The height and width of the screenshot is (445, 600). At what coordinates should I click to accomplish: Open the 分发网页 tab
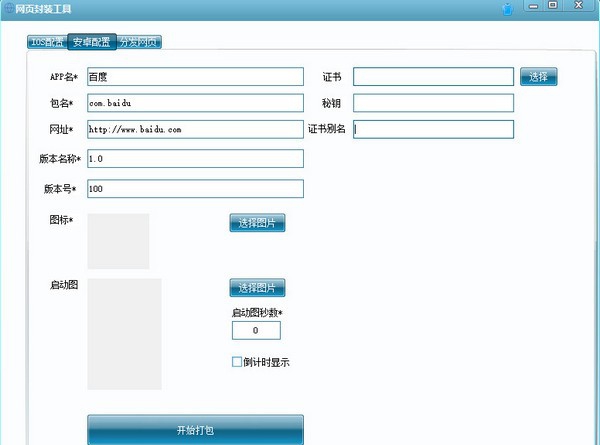point(139,42)
